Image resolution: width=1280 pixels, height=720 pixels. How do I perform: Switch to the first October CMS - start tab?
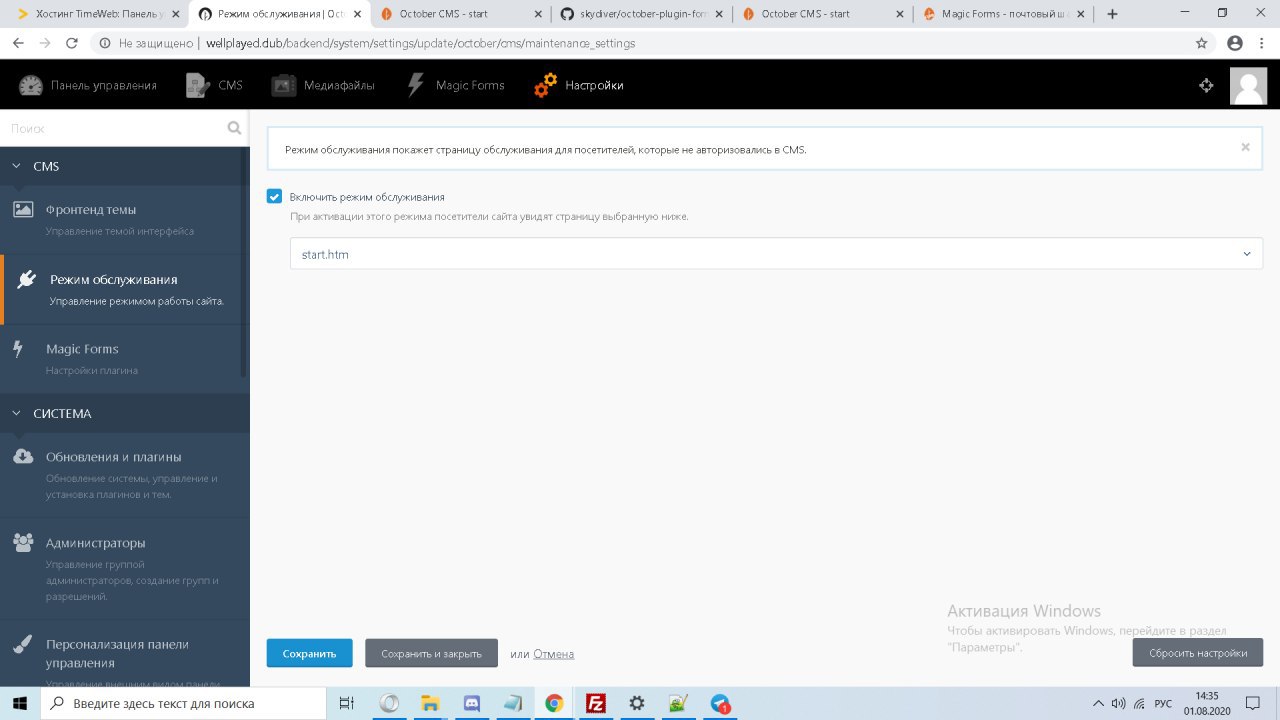pos(458,14)
